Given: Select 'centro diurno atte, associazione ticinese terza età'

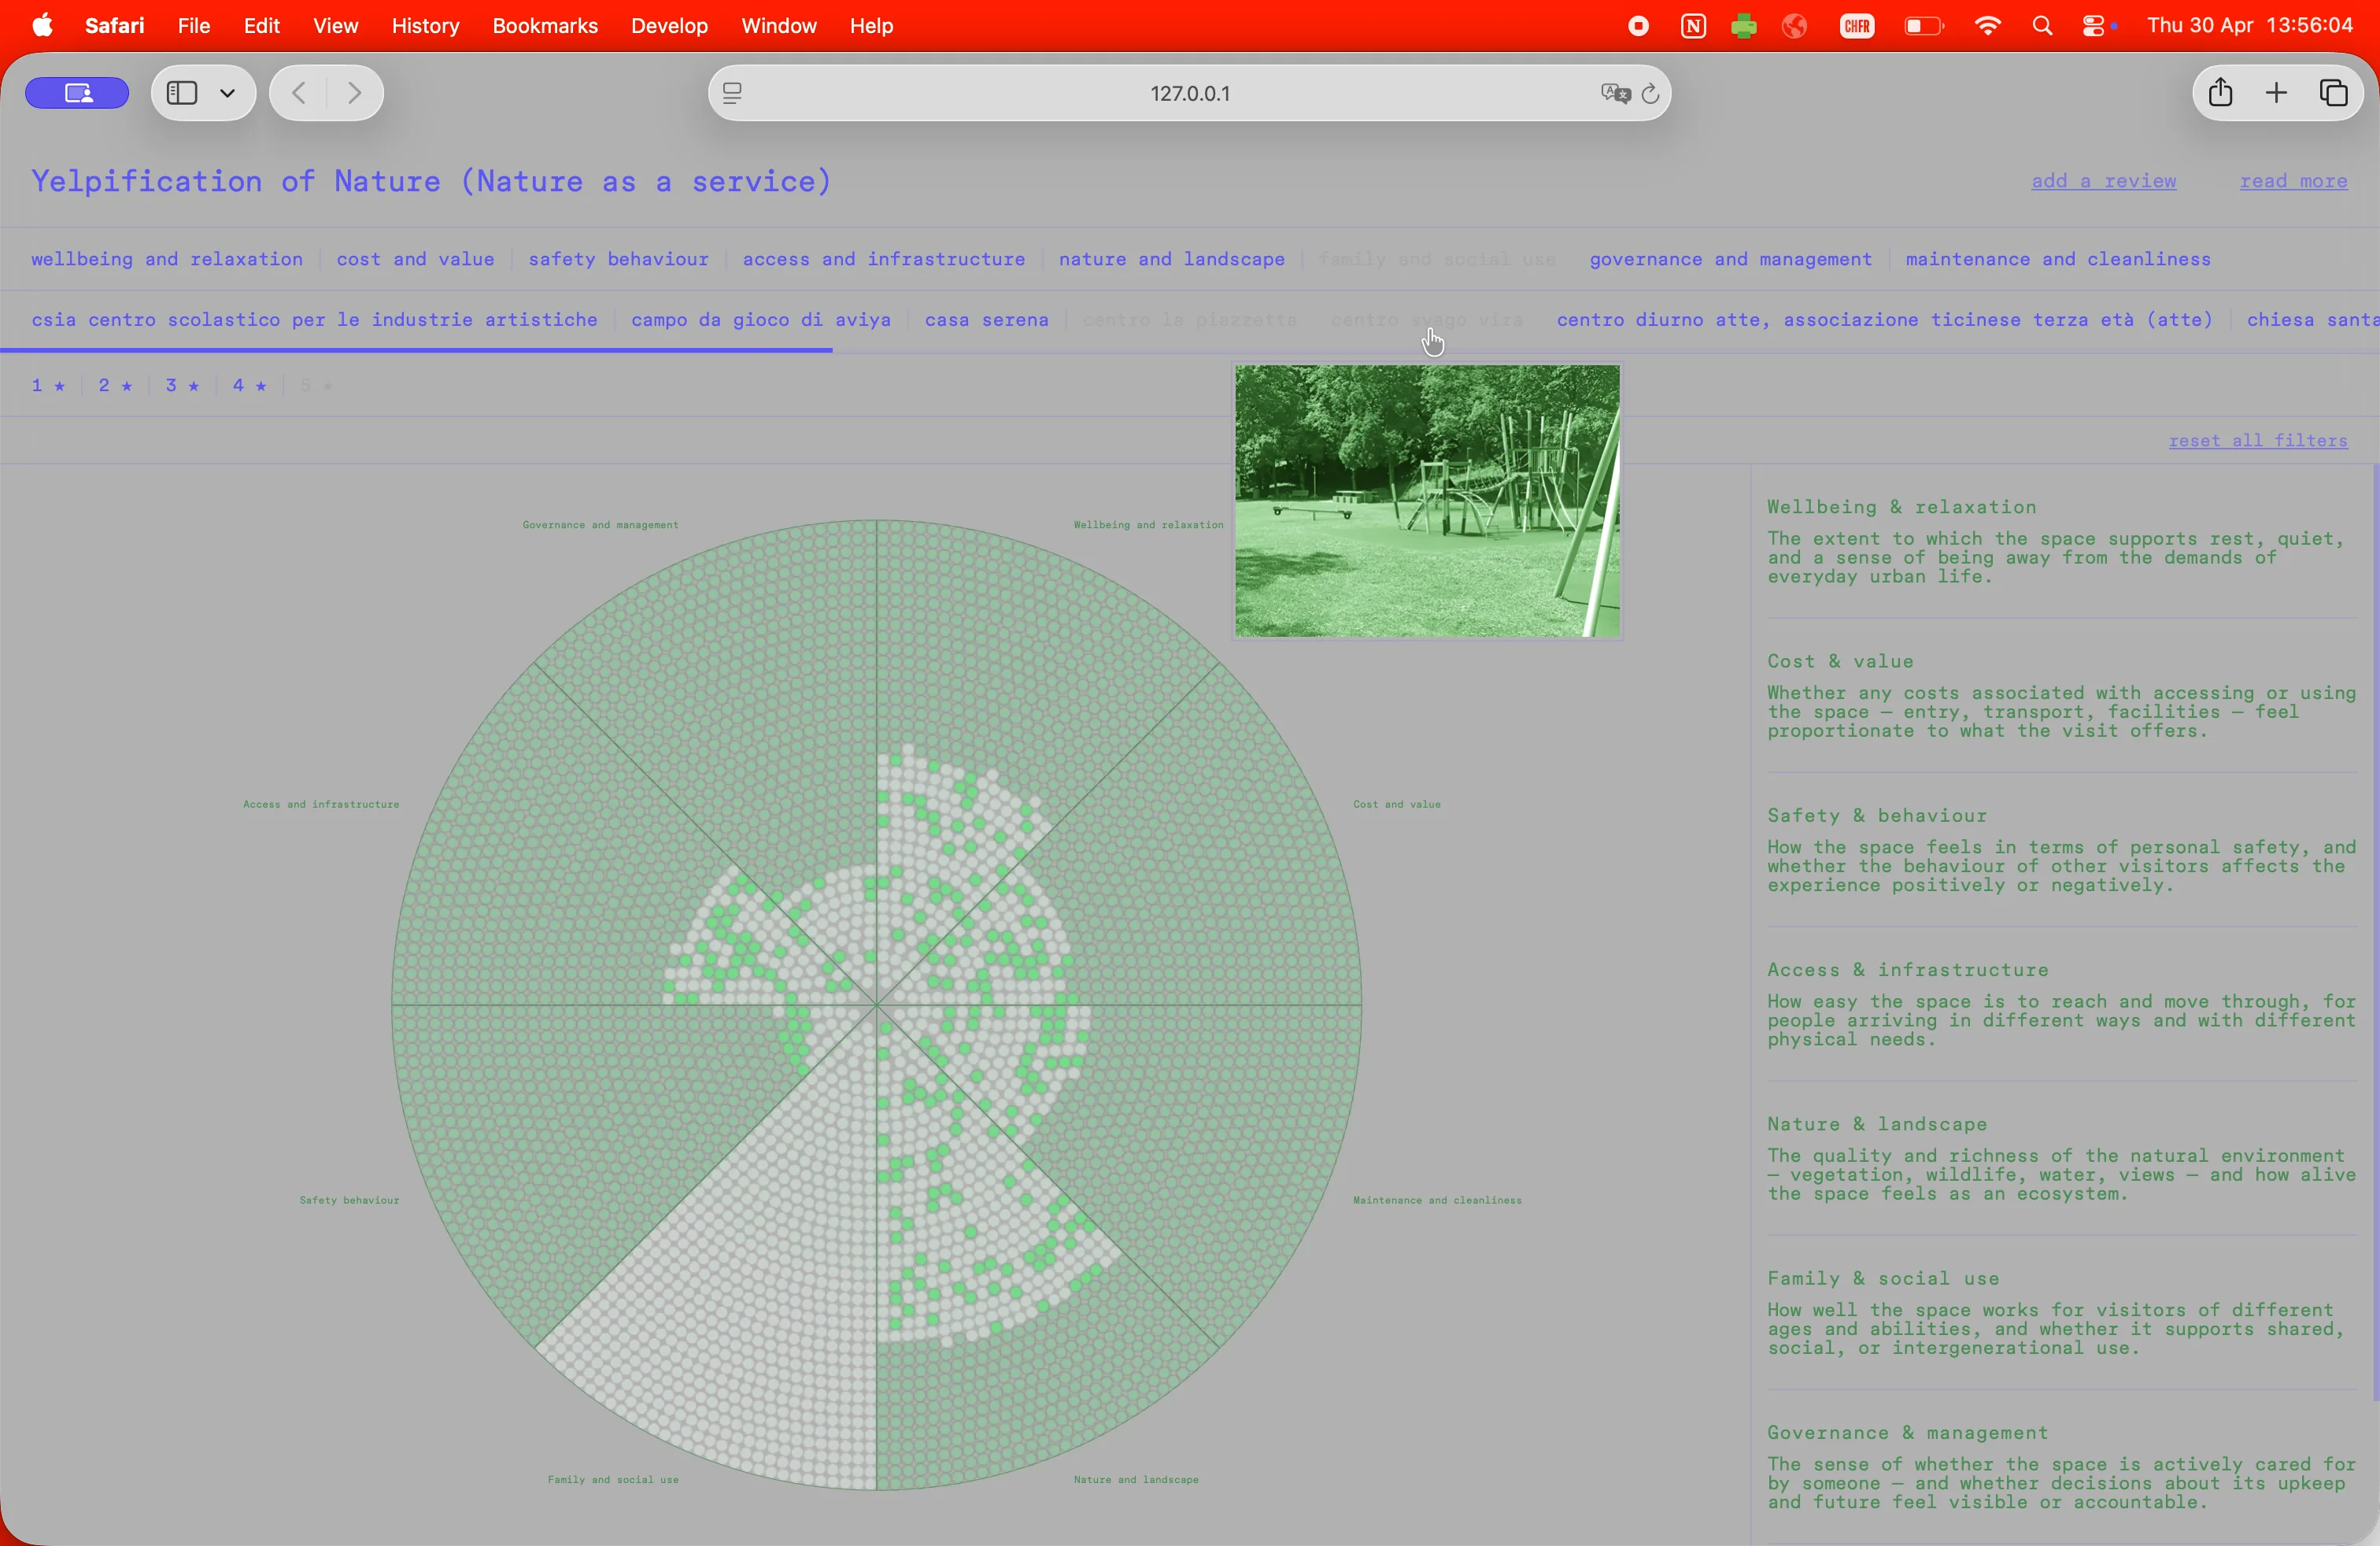Looking at the screenshot, I should 1884,320.
